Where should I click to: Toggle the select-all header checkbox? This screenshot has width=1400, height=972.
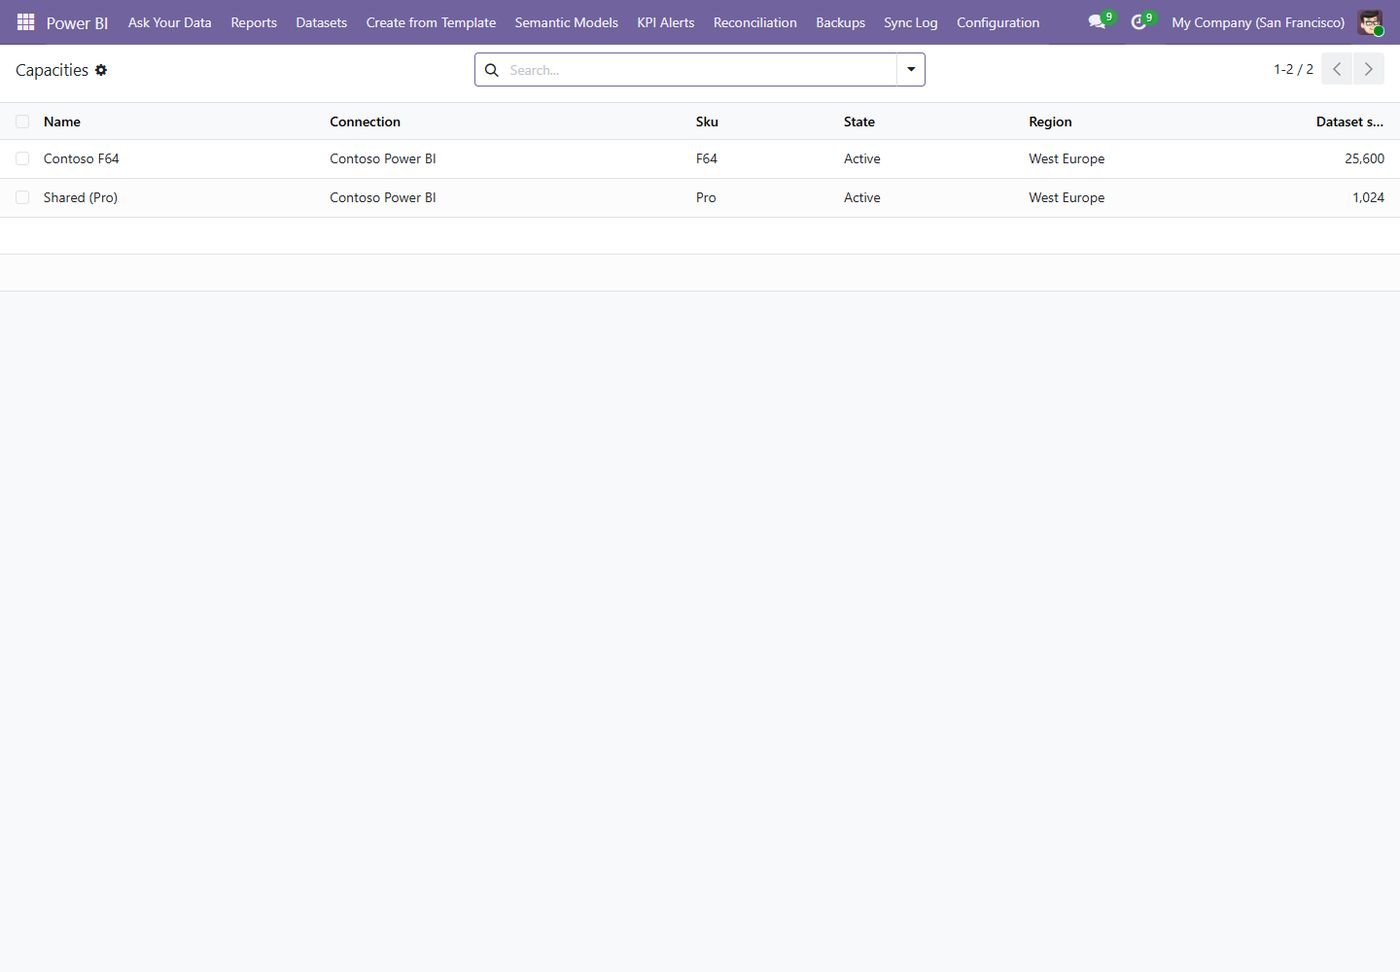(22, 122)
